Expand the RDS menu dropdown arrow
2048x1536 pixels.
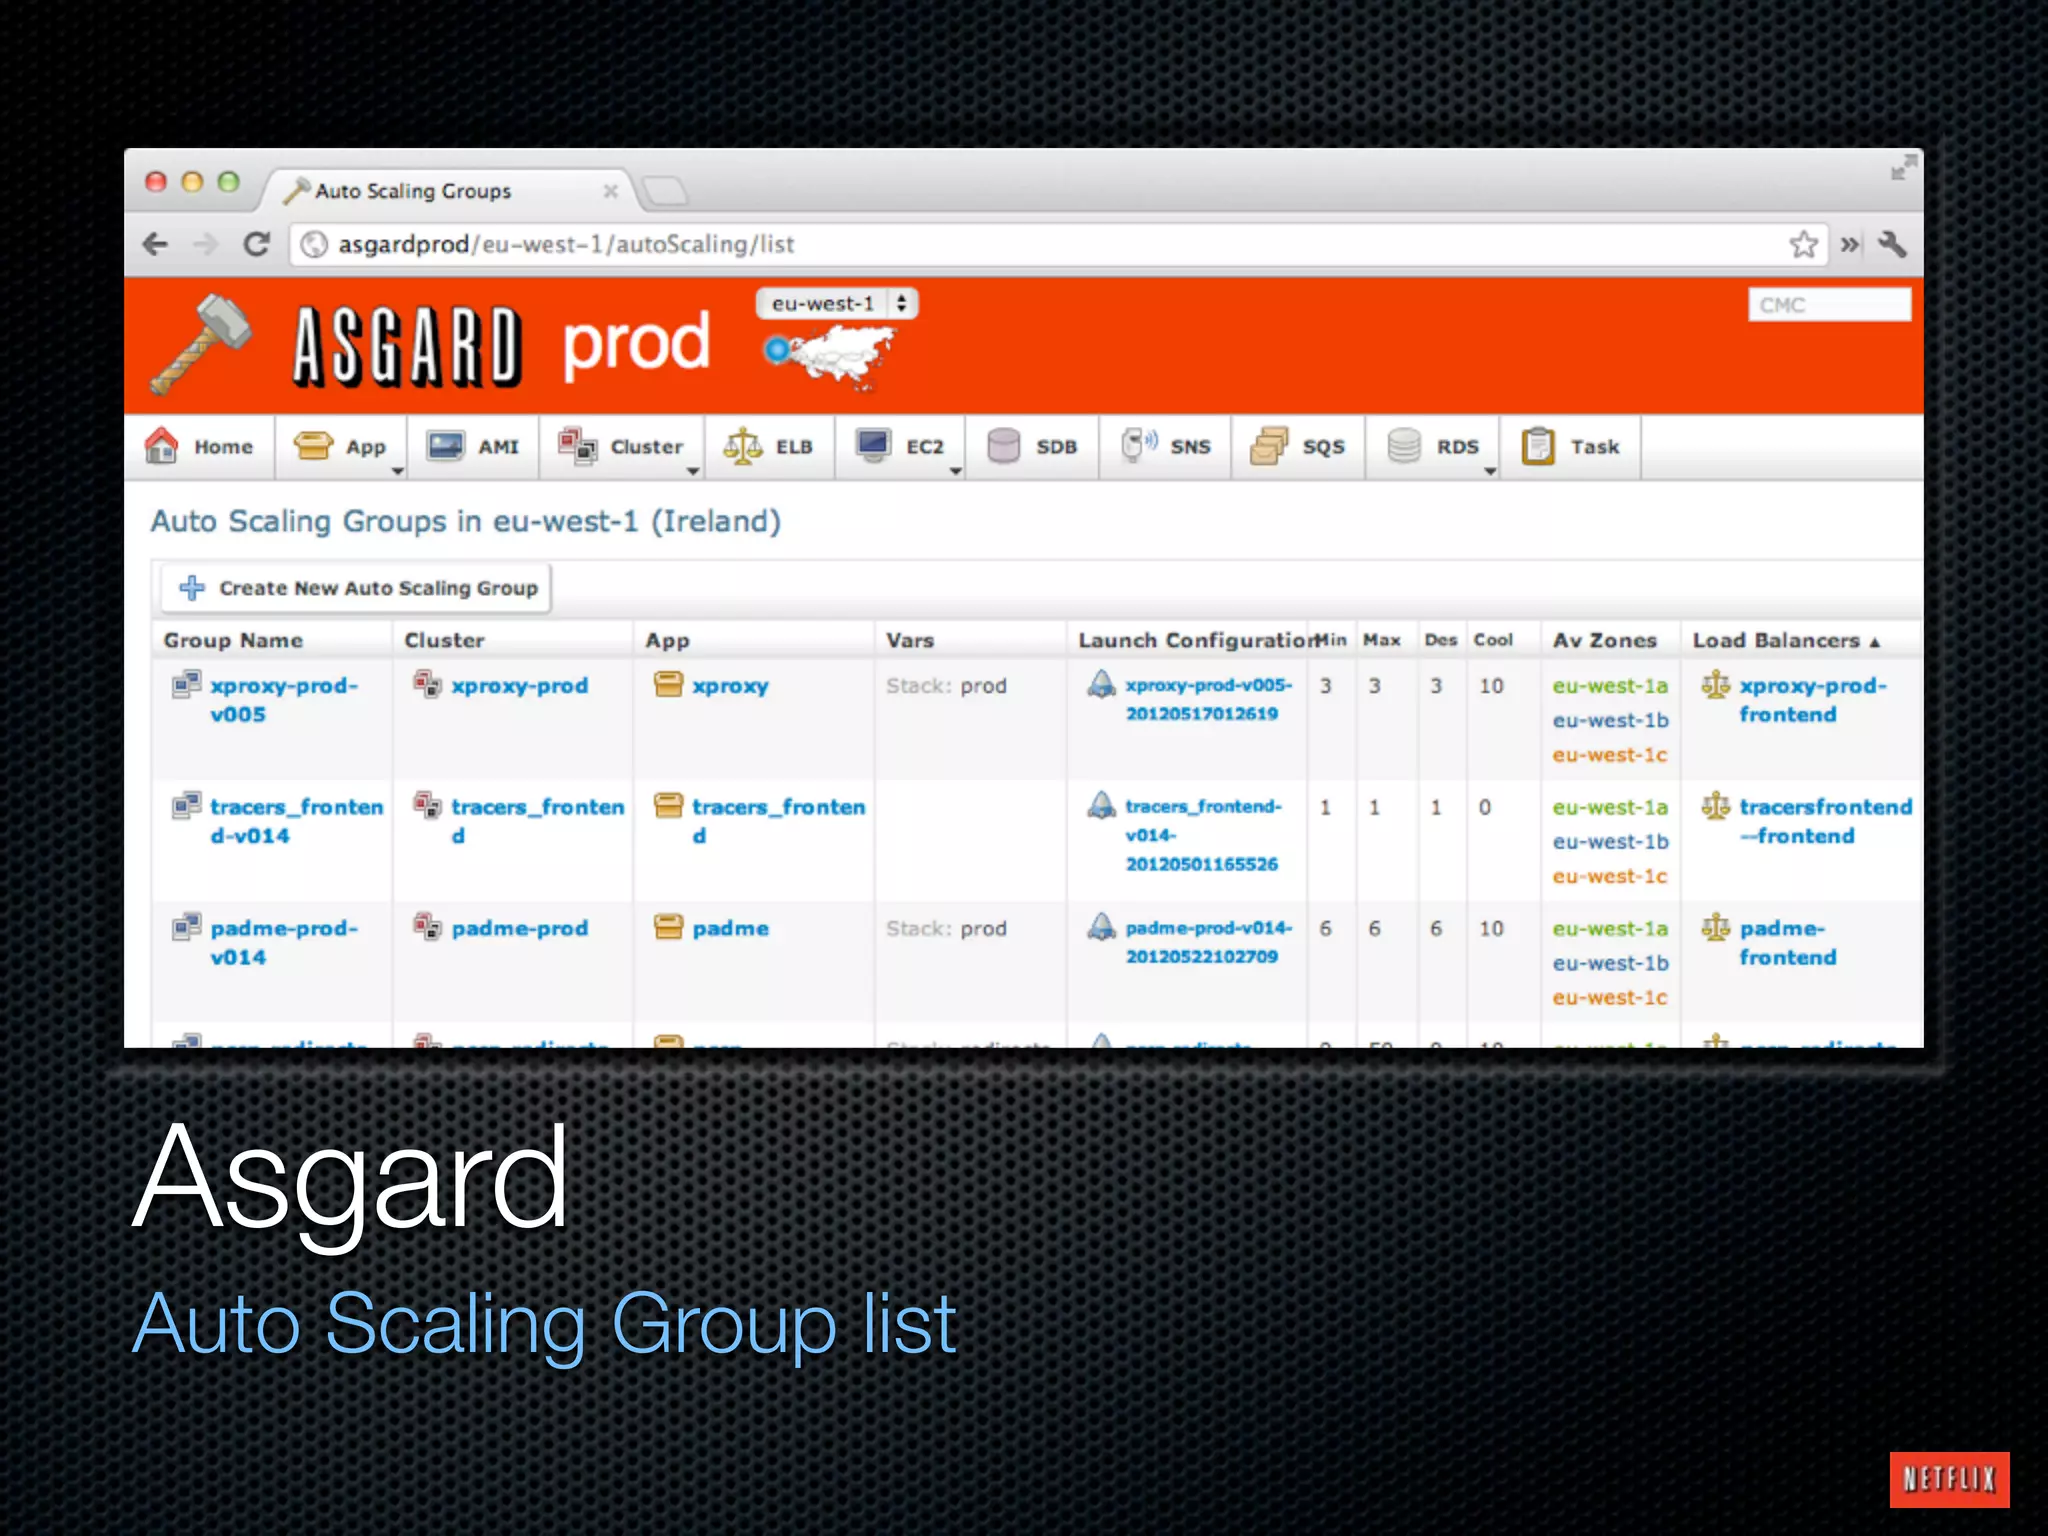(x=1490, y=471)
